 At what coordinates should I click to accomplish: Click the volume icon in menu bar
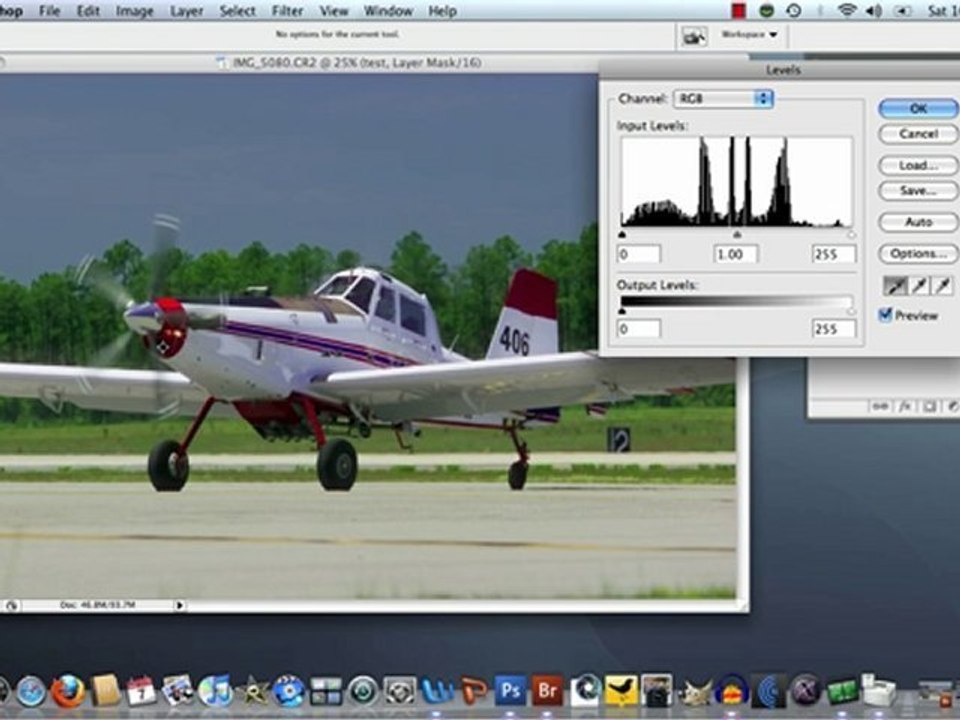pos(873,10)
